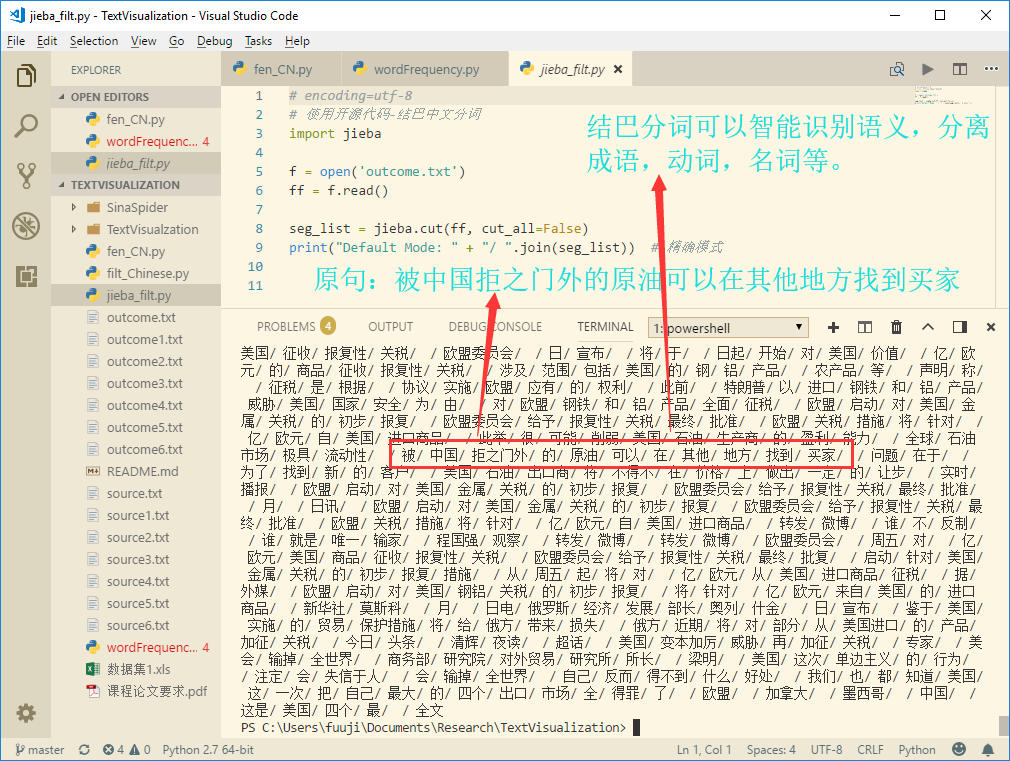Change line ending via CRLF
The image size is (1010, 761).
(870, 750)
